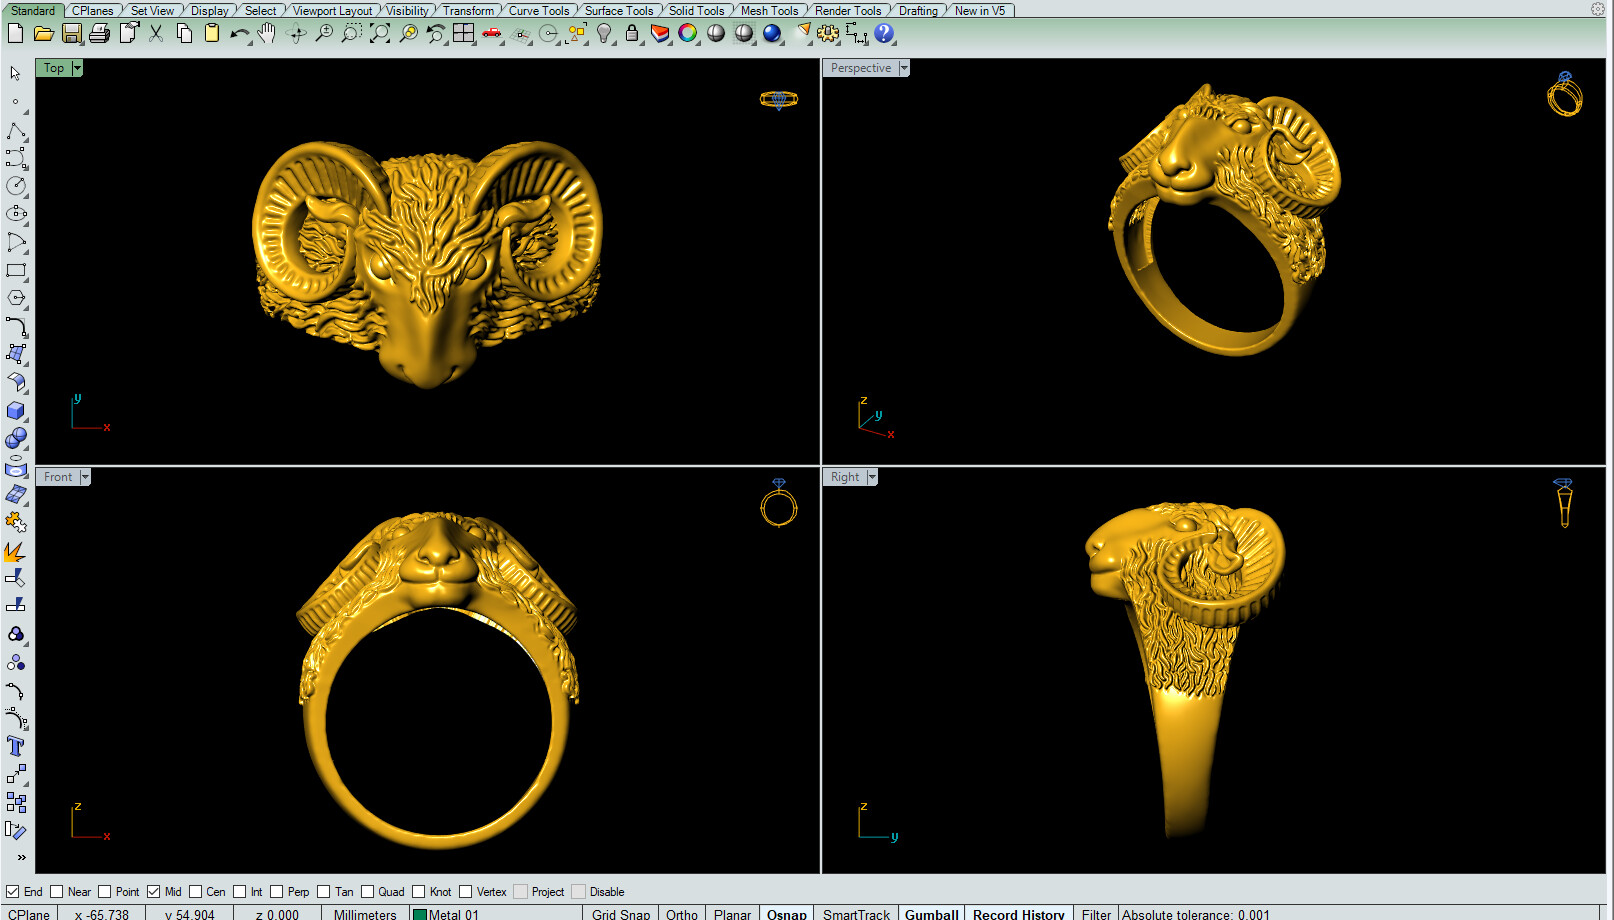The width and height of the screenshot is (1614, 920).
Task: Open the Render Tools tab
Action: click(847, 11)
